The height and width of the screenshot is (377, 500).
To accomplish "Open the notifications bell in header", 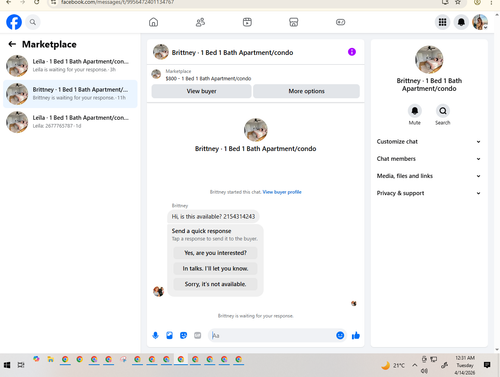I will [x=461, y=22].
